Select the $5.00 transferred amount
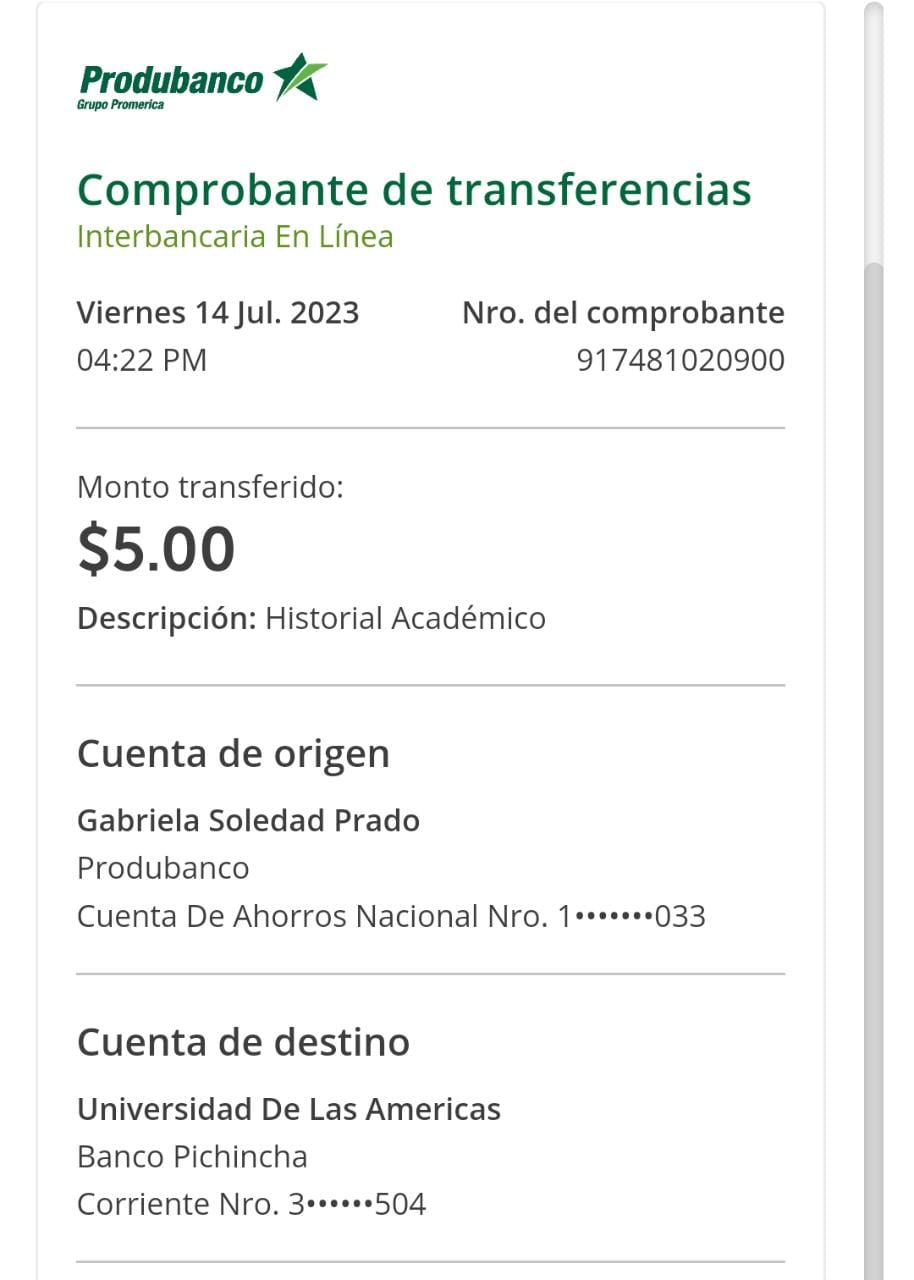The image size is (914, 1280). [x=156, y=549]
